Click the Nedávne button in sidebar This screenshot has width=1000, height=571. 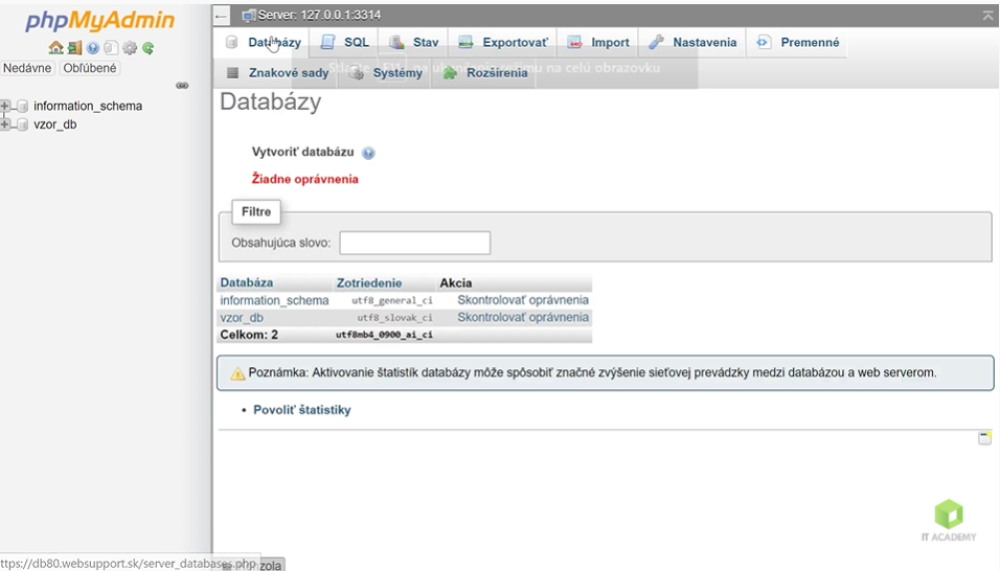point(27,69)
